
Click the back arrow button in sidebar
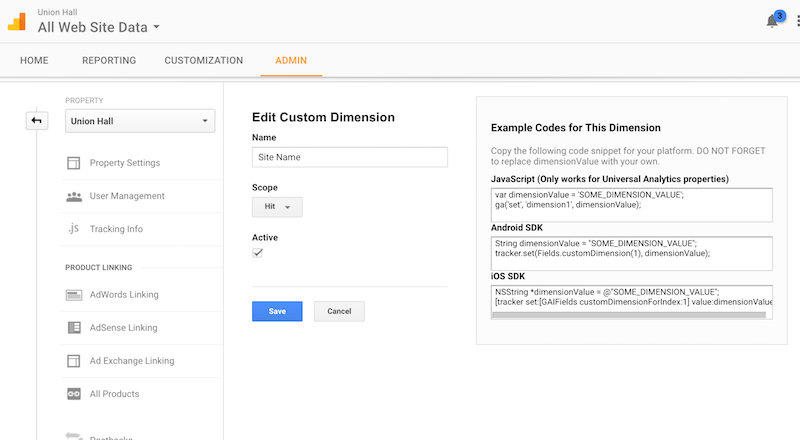click(x=37, y=121)
